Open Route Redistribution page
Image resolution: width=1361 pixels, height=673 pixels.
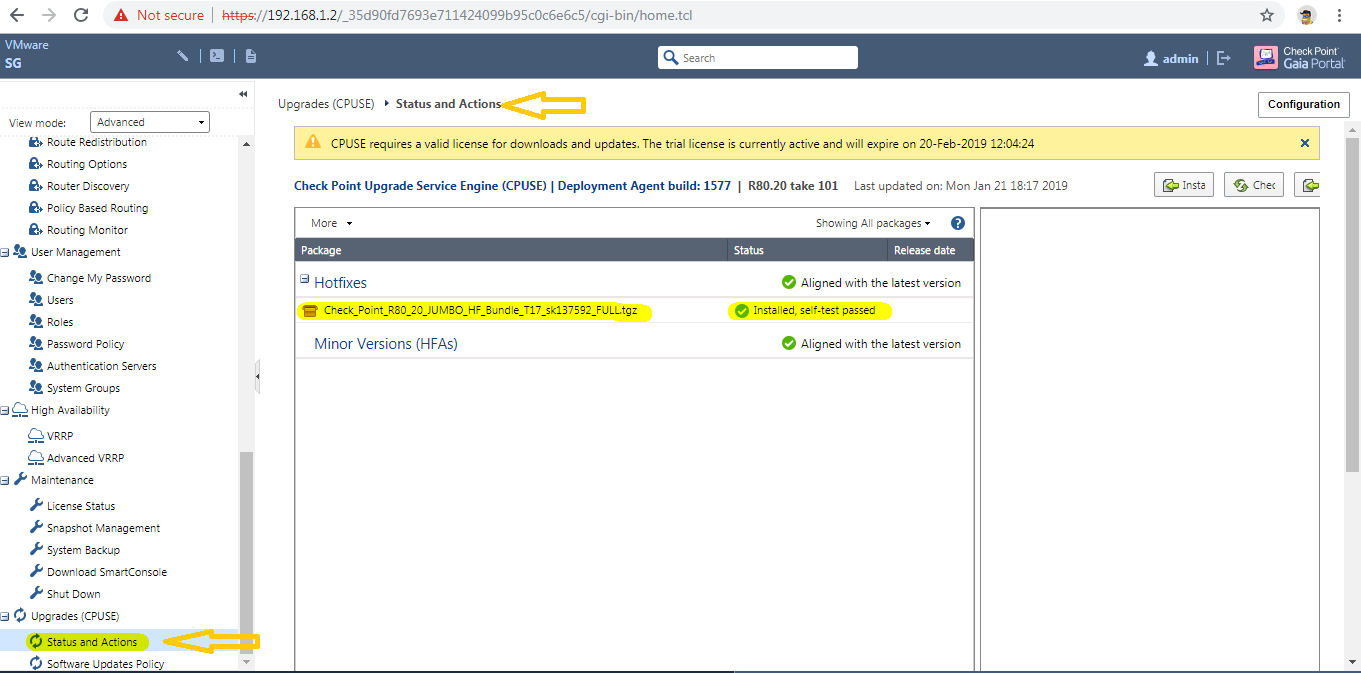(x=96, y=142)
